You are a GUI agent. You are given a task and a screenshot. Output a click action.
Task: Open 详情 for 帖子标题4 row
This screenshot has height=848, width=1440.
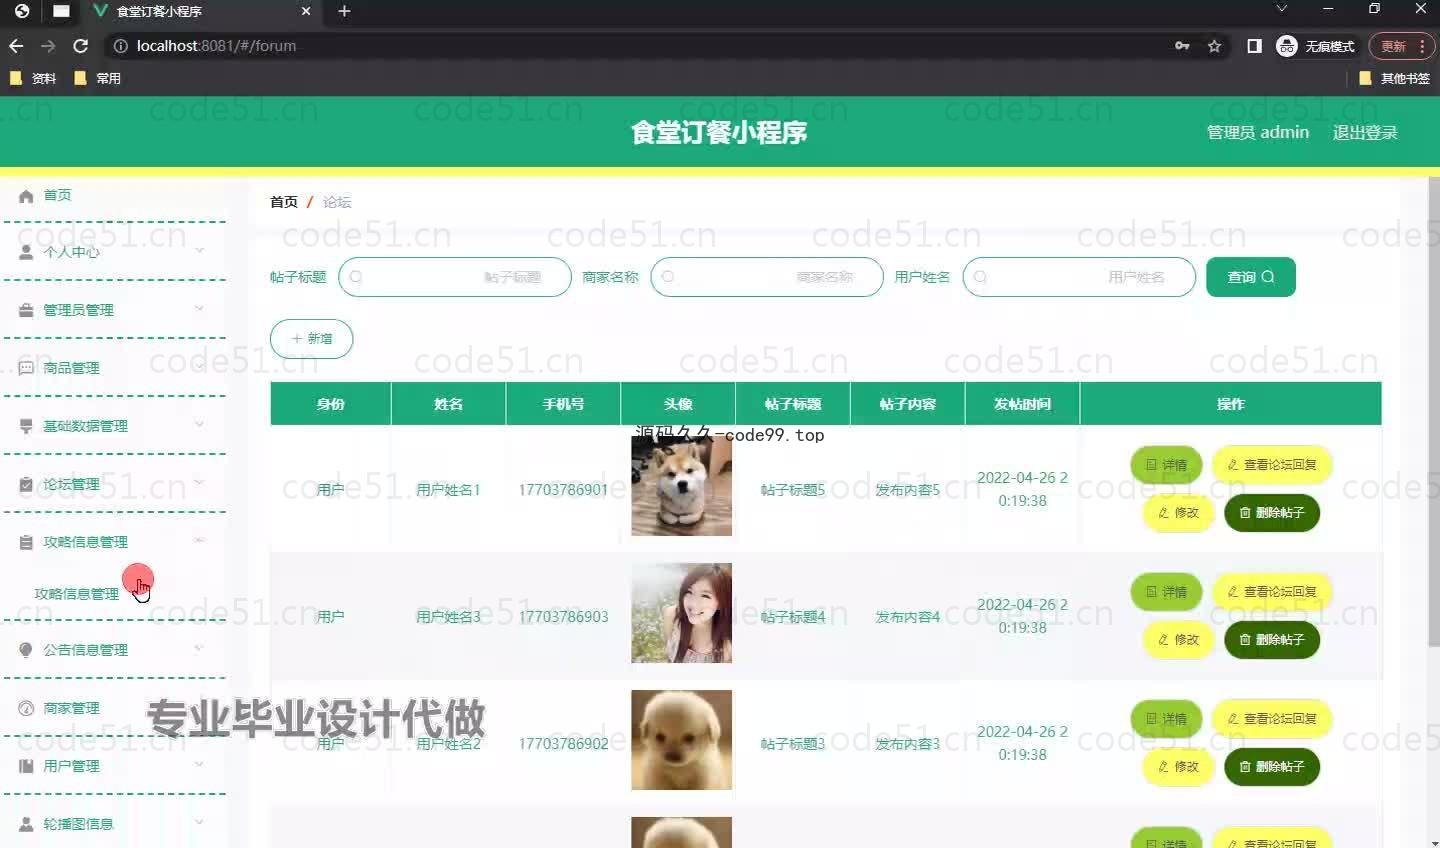pyautogui.click(x=1166, y=592)
